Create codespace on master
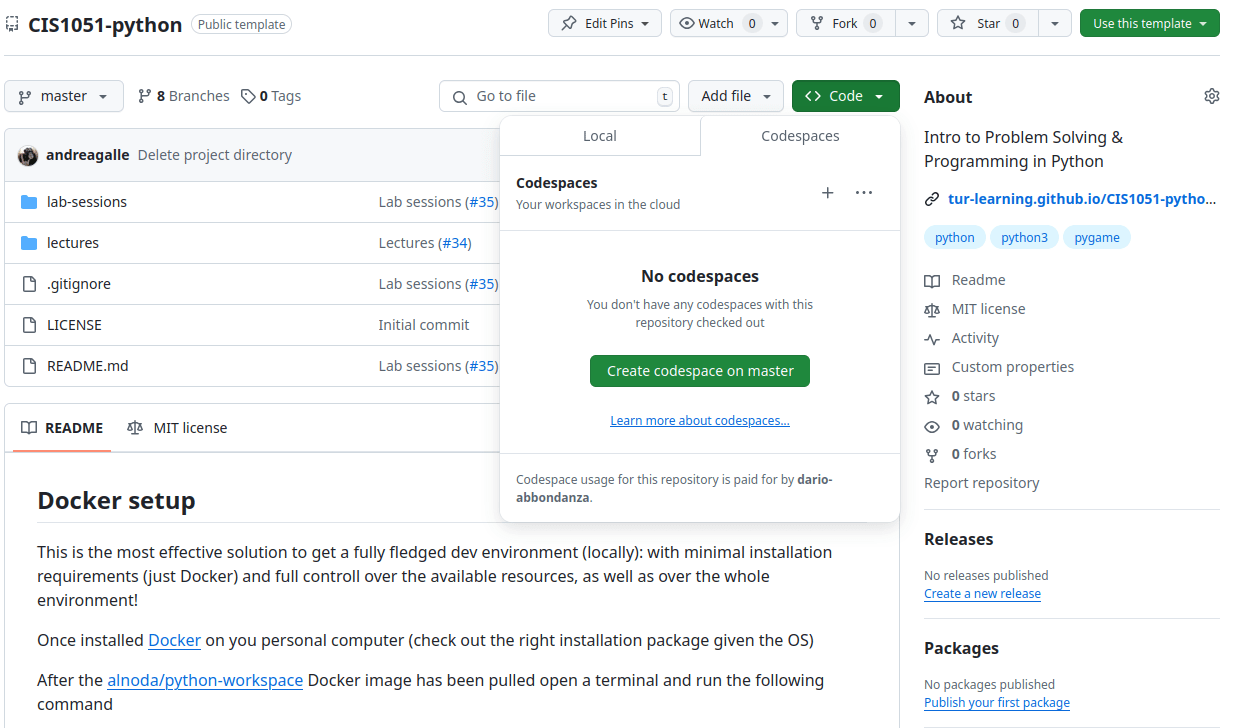1253x728 pixels. coord(700,371)
